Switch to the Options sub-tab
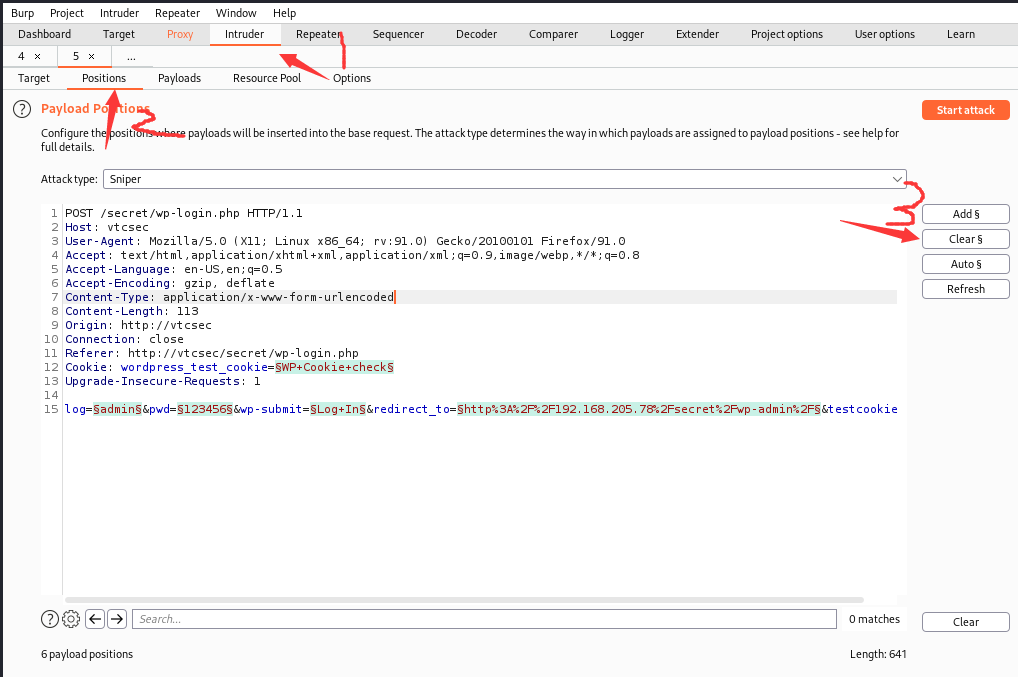This screenshot has width=1018, height=677. click(x=352, y=79)
